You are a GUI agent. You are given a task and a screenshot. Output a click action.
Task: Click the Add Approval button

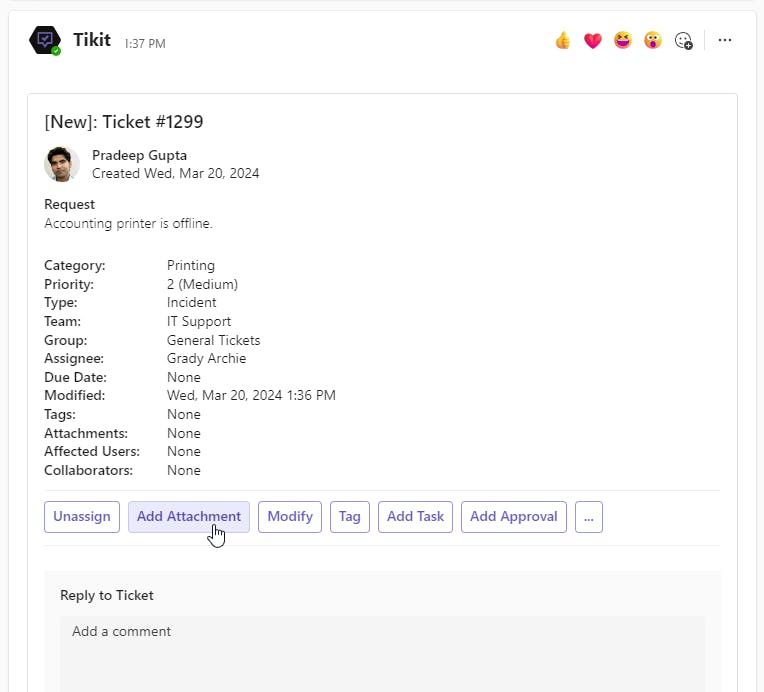coord(514,517)
